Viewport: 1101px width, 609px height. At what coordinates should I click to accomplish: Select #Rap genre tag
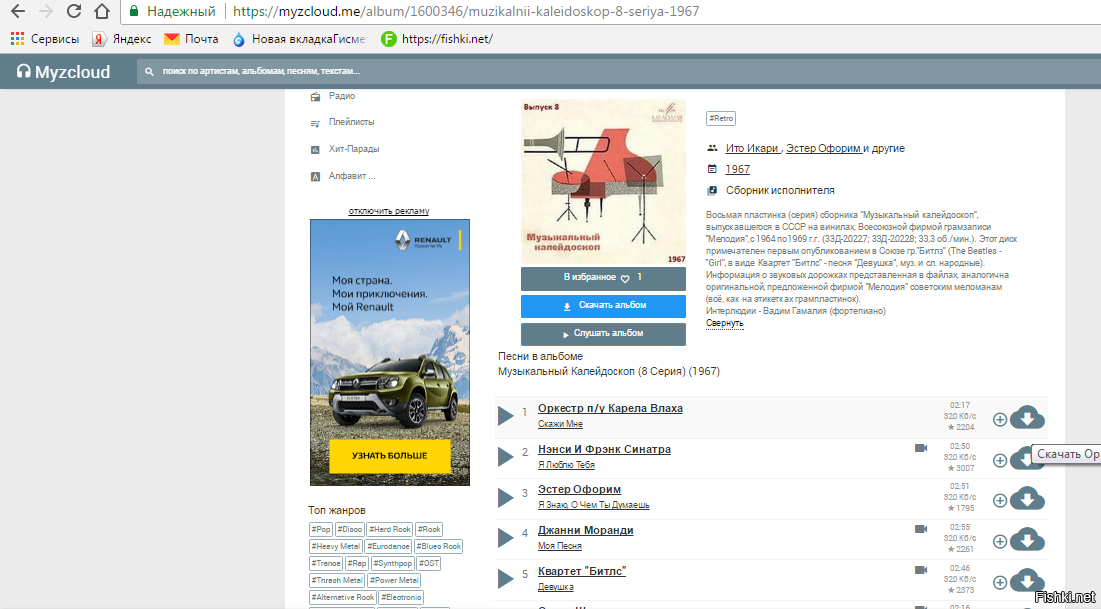pos(357,563)
